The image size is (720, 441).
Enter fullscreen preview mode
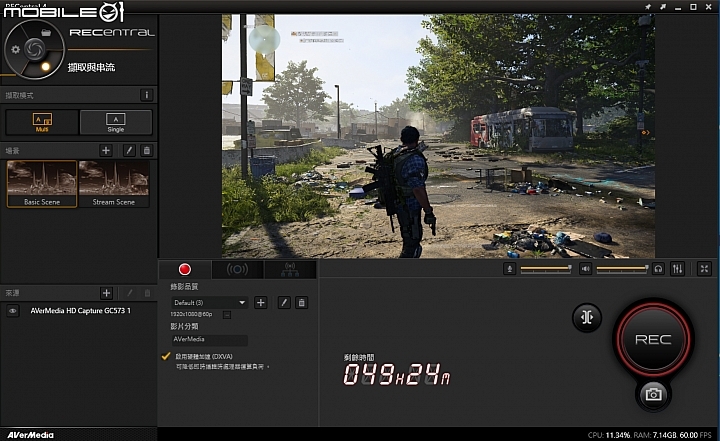click(704, 269)
